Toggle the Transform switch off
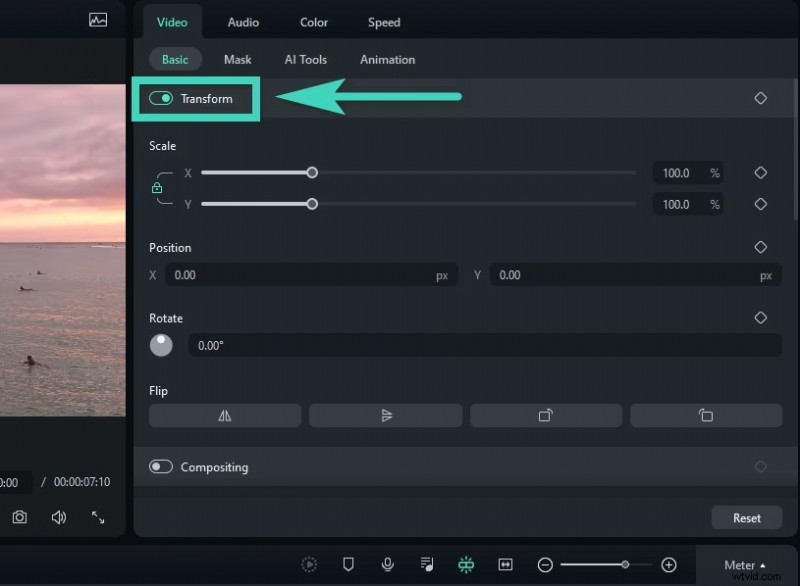The image size is (800, 586). (162, 99)
